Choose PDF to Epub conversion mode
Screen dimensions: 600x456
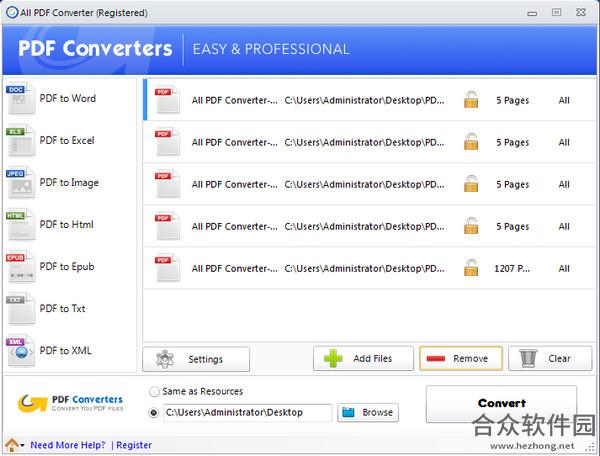click(x=67, y=267)
